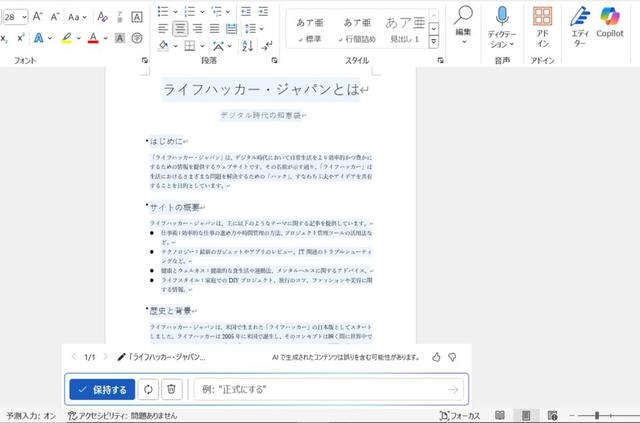Discard Copilot content with trash icon

pyautogui.click(x=171, y=389)
